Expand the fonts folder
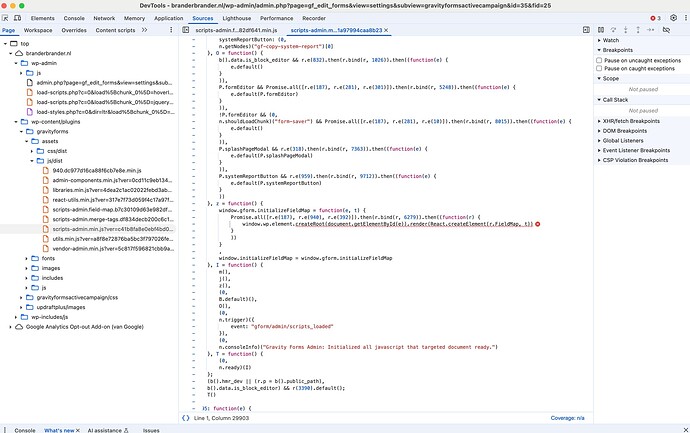 [26, 258]
